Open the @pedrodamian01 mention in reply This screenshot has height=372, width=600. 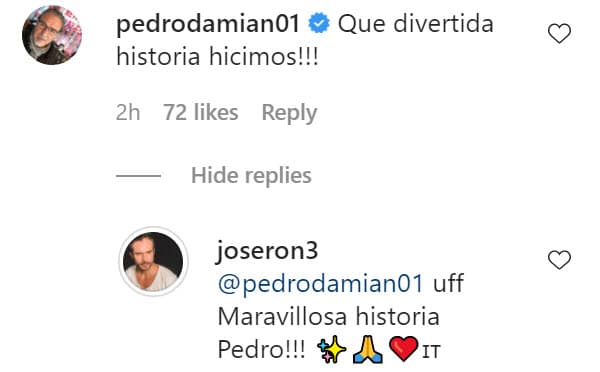click(321, 284)
